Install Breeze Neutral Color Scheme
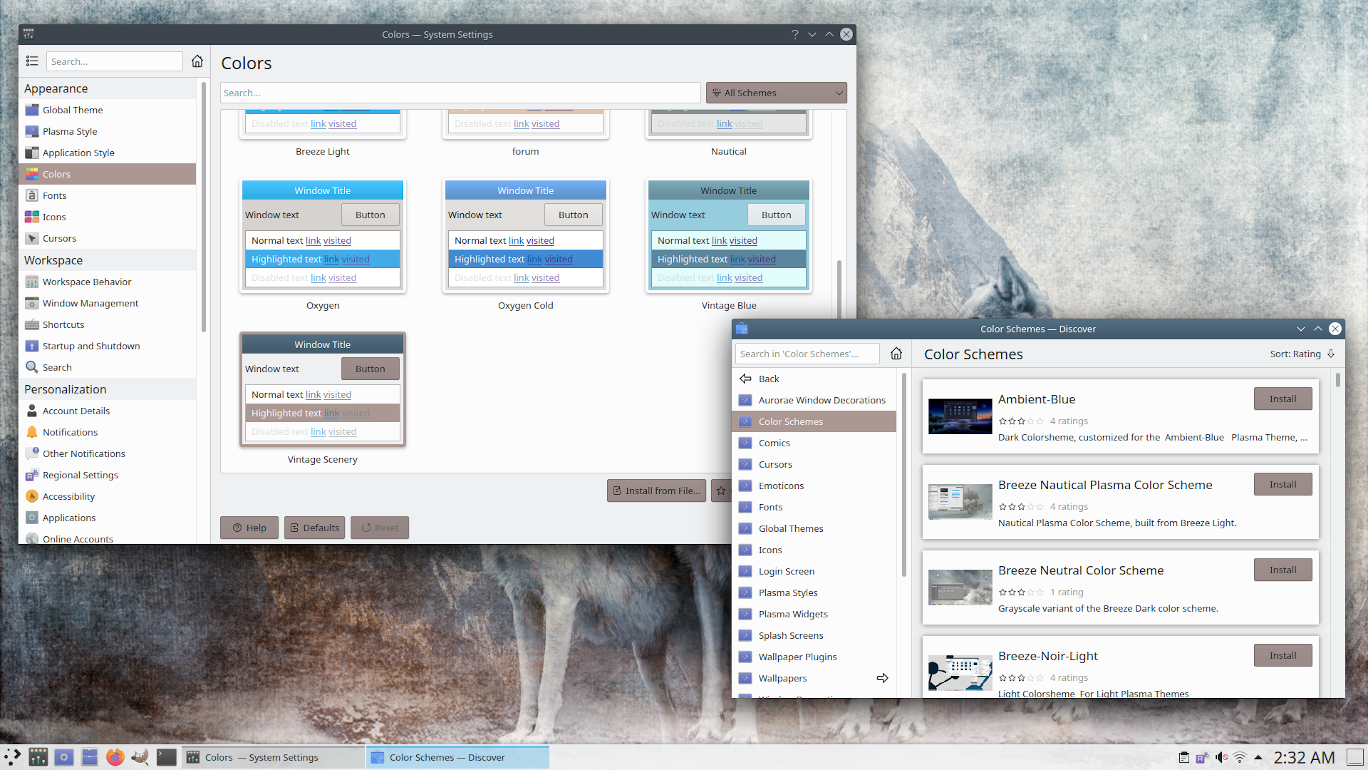1368x770 pixels. pyautogui.click(x=1283, y=570)
